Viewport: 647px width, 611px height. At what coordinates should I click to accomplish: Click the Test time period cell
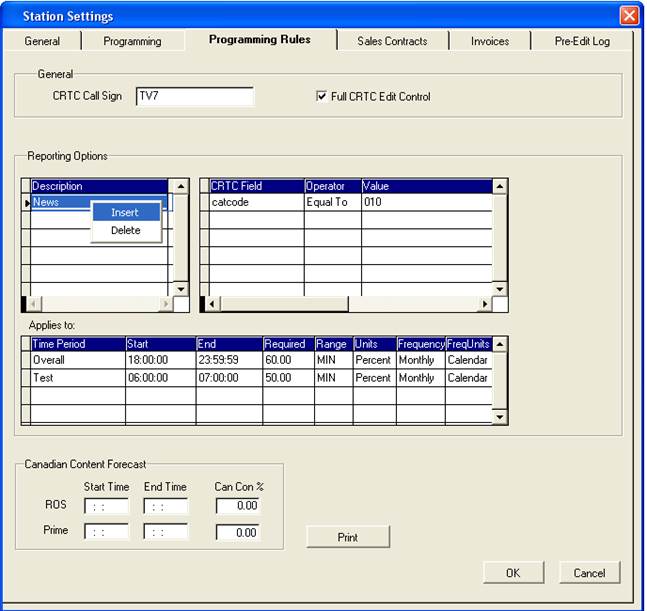(76, 378)
